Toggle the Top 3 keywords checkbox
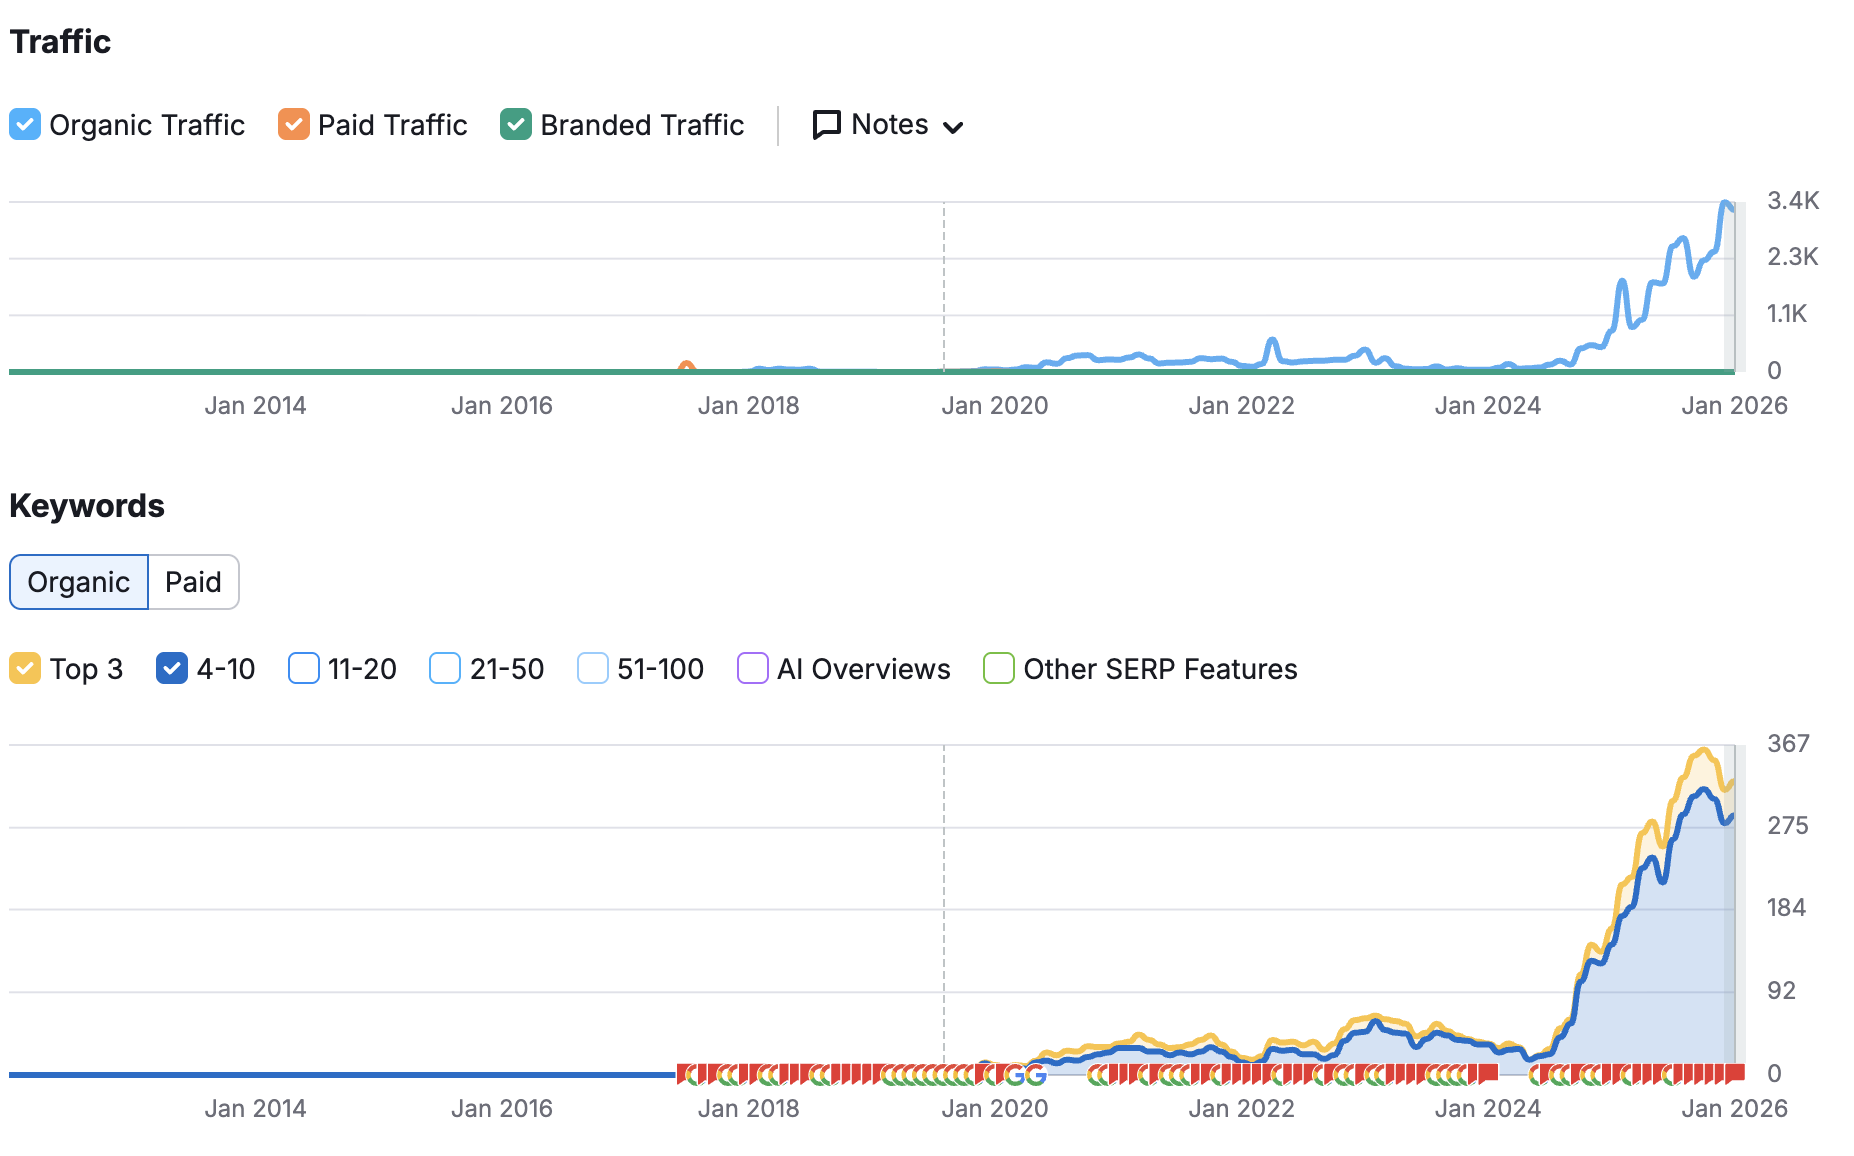Viewport: 1854px width, 1156px height. tap(25, 669)
